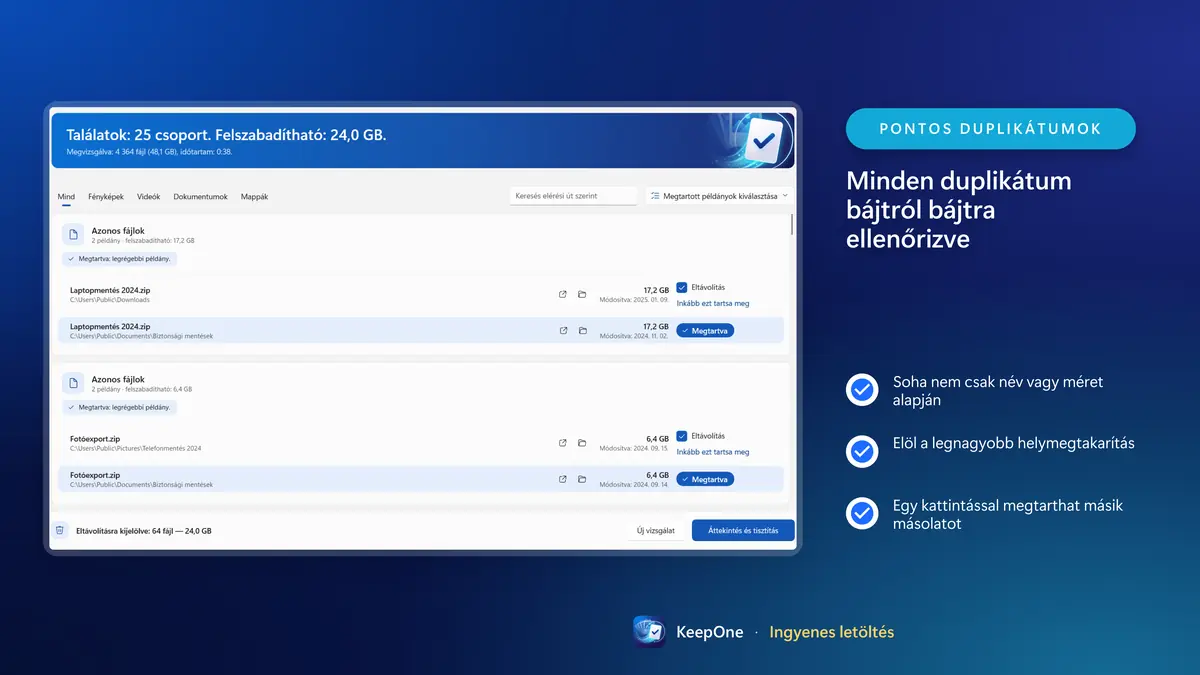Open Fotóexport.zip from Biztonsági mentések row
This screenshot has height=675, width=1200.
563,479
